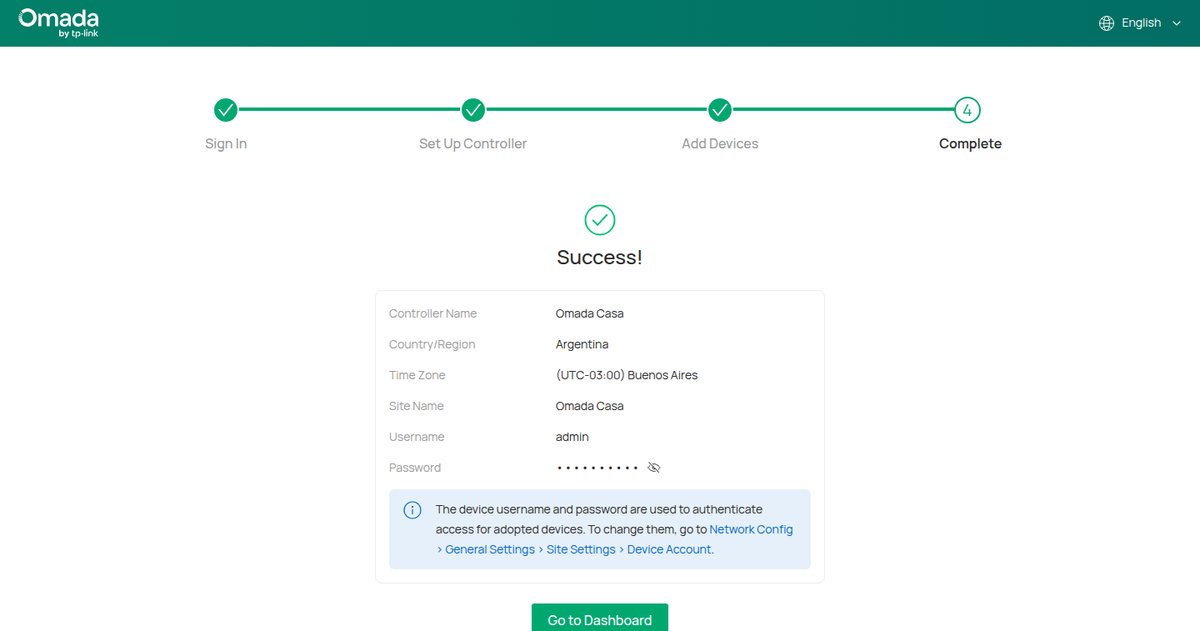Click the Complete step label
Image resolution: width=1200 pixels, height=631 pixels.
click(x=970, y=144)
